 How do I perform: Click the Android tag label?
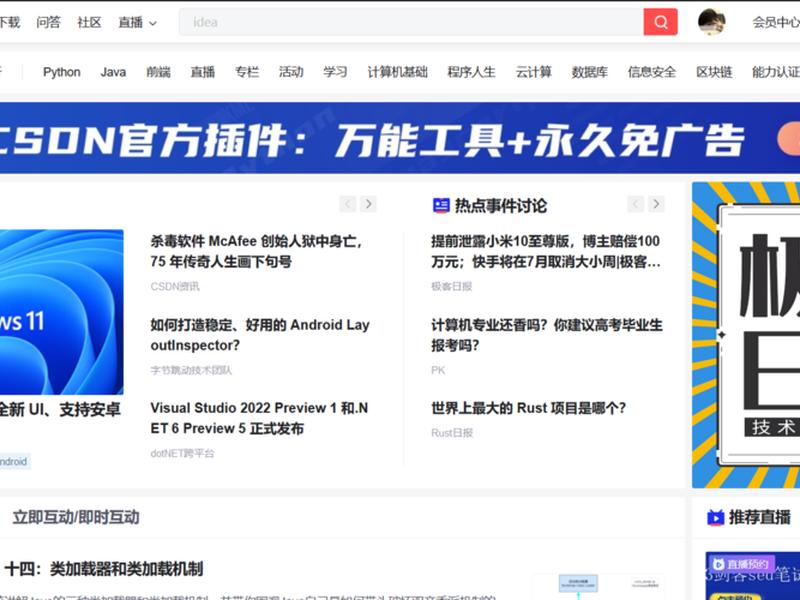pyautogui.click(x=14, y=461)
